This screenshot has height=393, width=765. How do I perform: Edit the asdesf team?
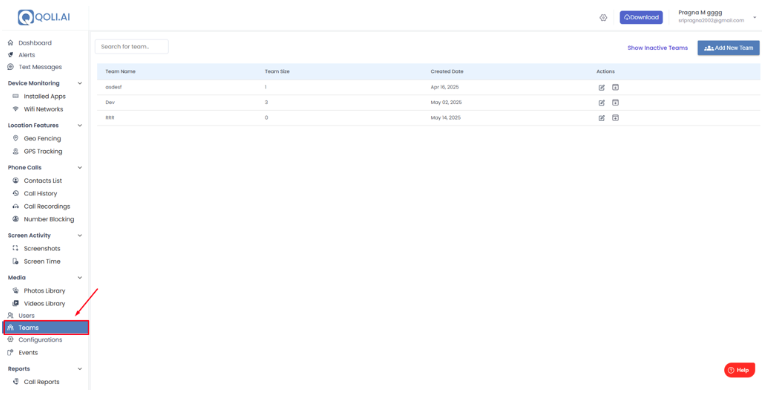coord(602,87)
